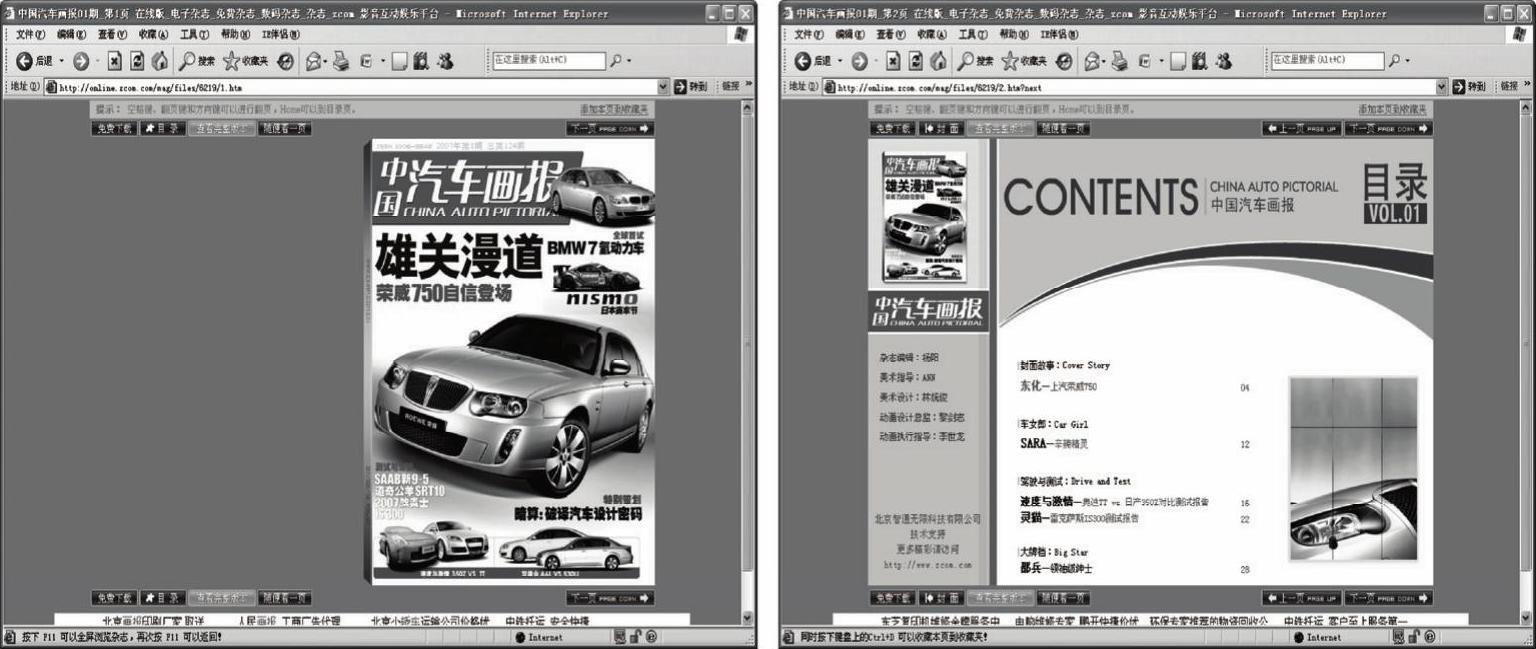
Task: Click the SARA Car Girl entry in contents
Action: 1053,443
